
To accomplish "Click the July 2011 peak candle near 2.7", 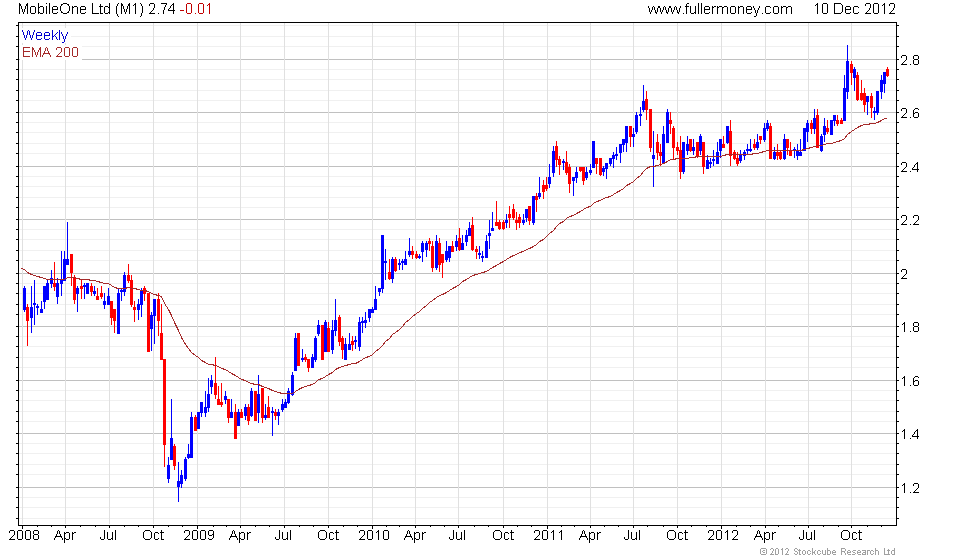I will tap(643, 100).
